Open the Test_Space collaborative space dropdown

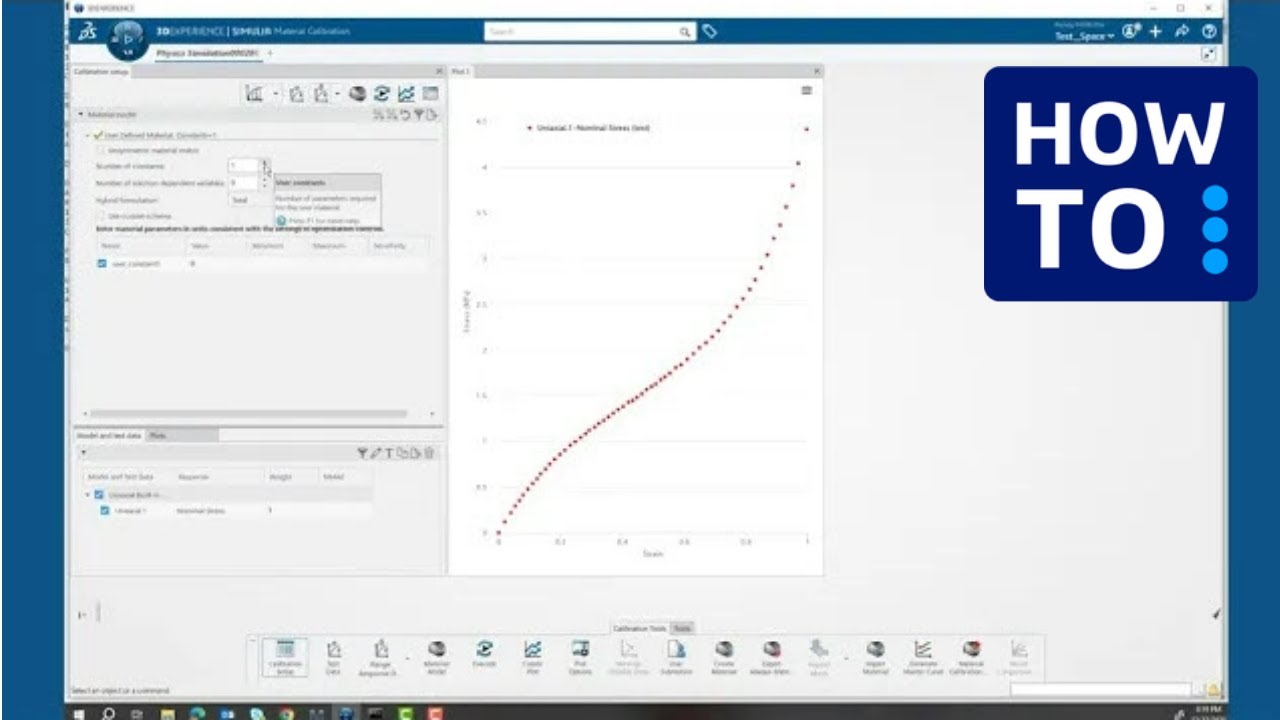(x=1084, y=37)
